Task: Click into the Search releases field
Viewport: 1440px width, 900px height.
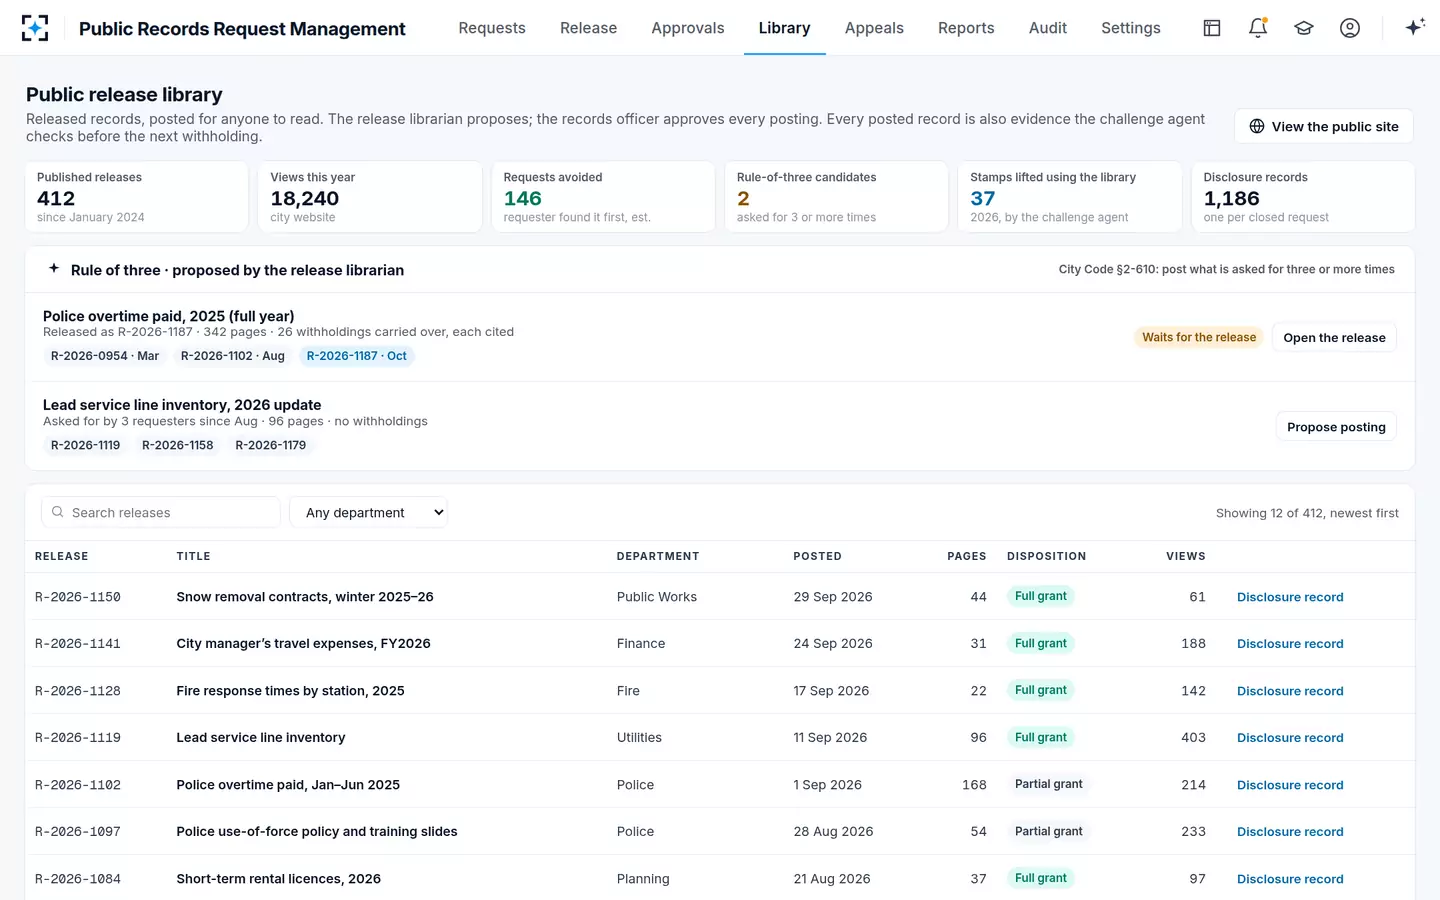Action: click(161, 512)
